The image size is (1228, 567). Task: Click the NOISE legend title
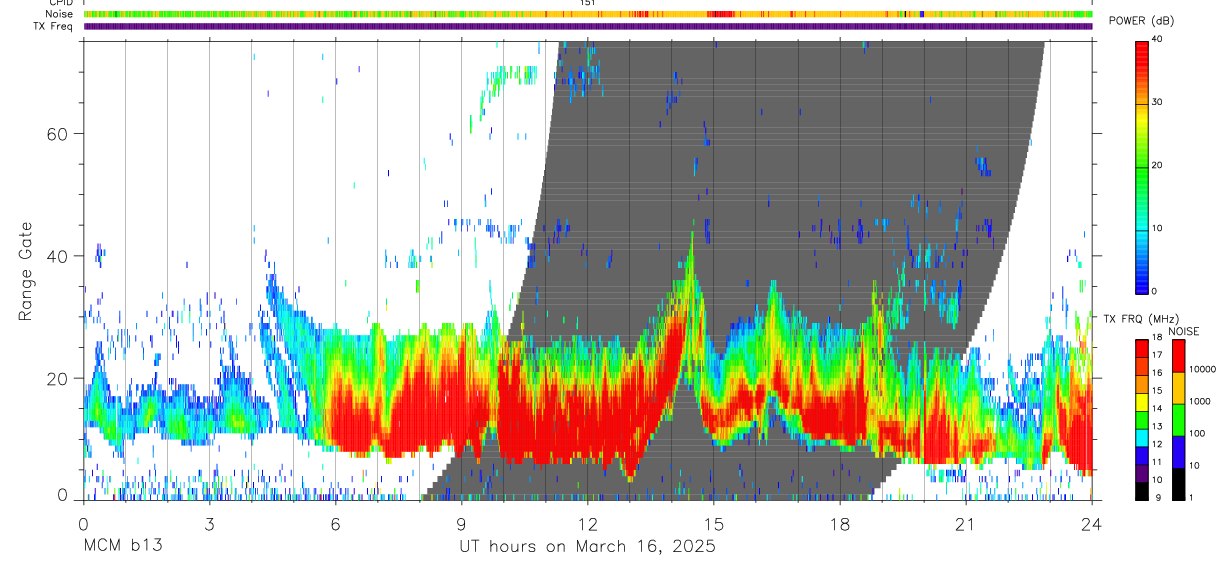point(1183,331)
